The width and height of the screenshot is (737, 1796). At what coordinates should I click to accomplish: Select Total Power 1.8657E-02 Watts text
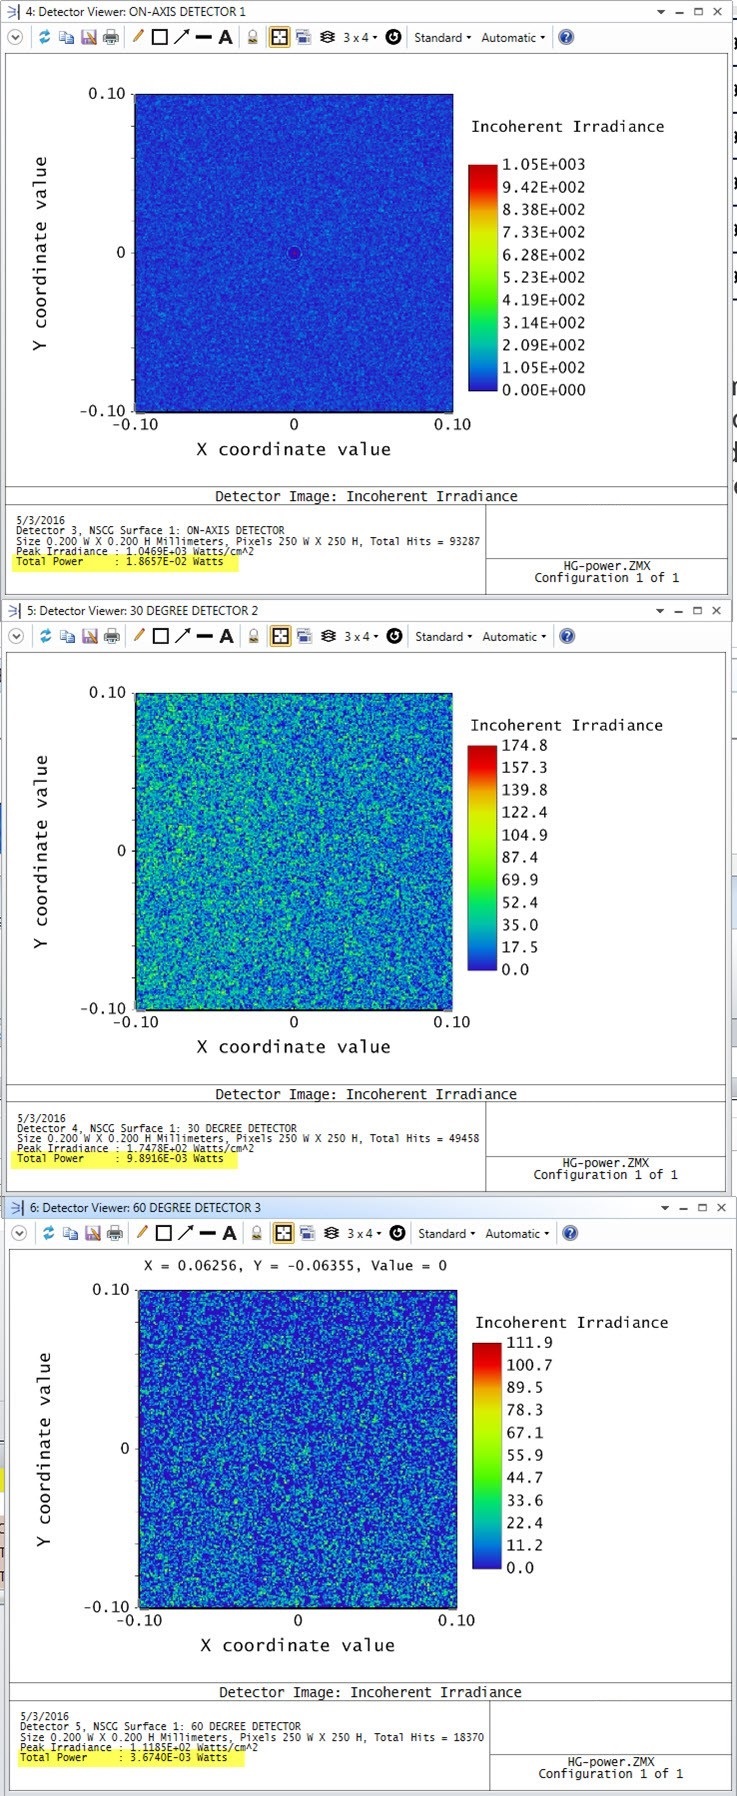point(120,562)
